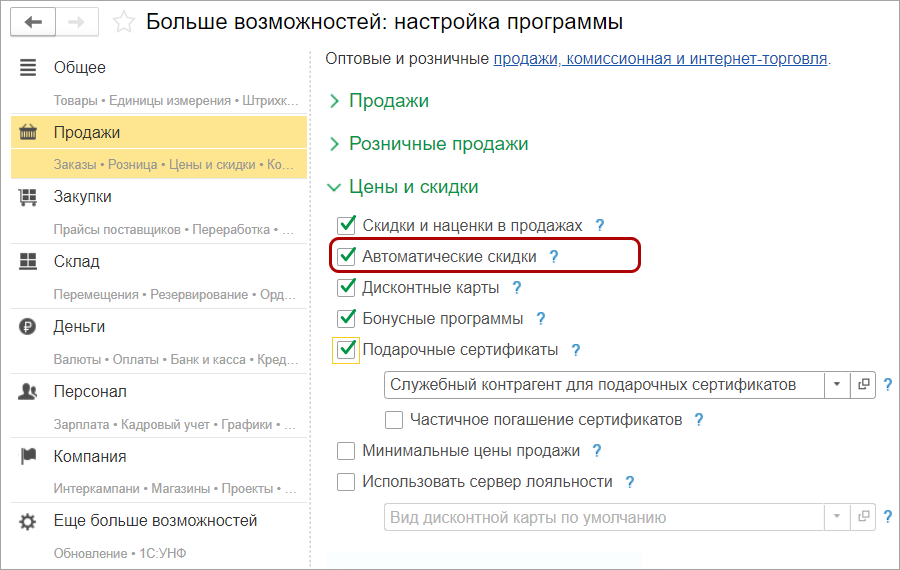Screen dimensions: 900x570
Task: Switch to the Склад settings section
Action: [77, 262]
